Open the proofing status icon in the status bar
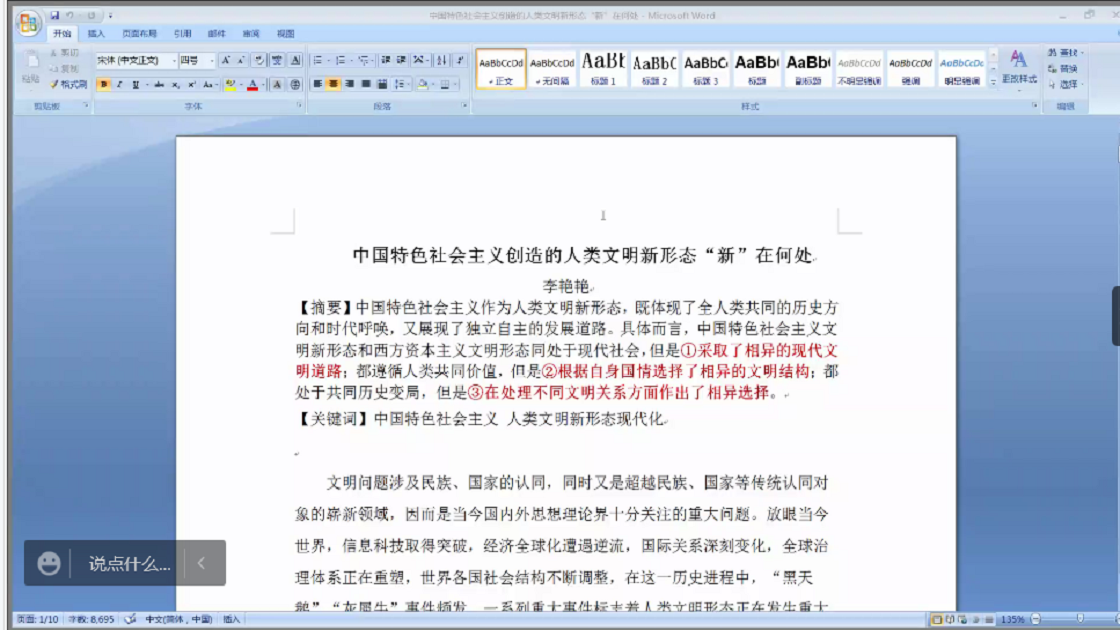 [x=130, y=619]
